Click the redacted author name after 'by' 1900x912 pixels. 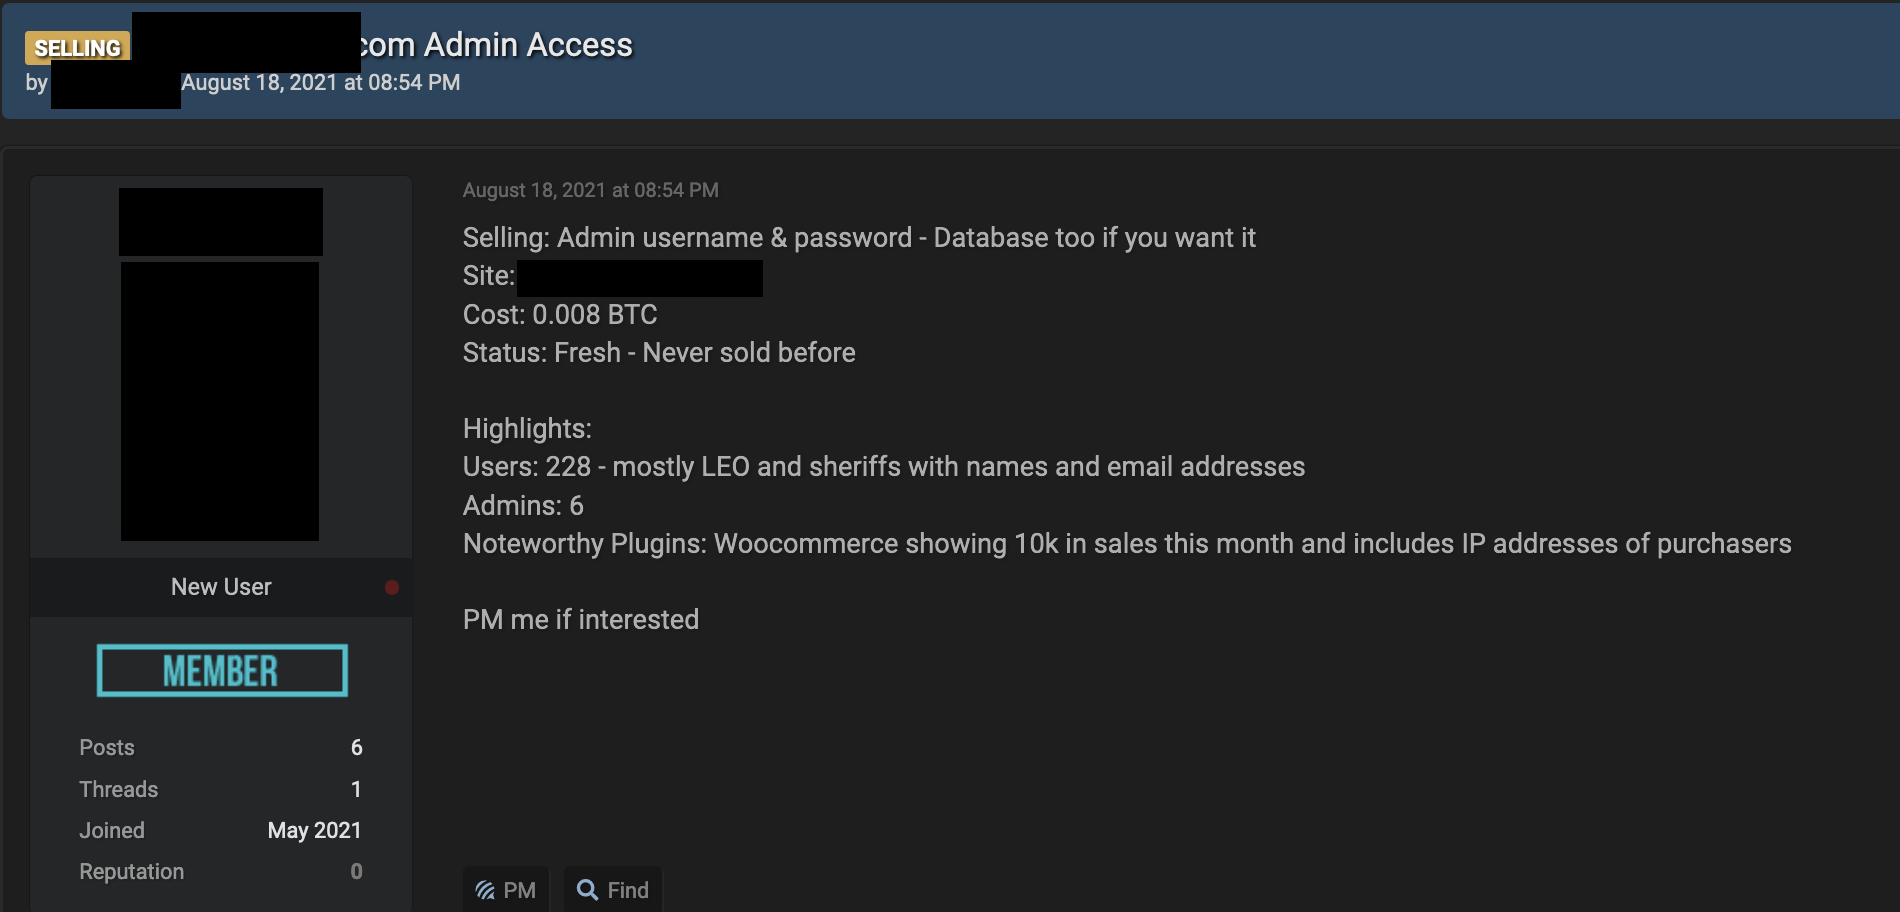[x=115, y=85]
